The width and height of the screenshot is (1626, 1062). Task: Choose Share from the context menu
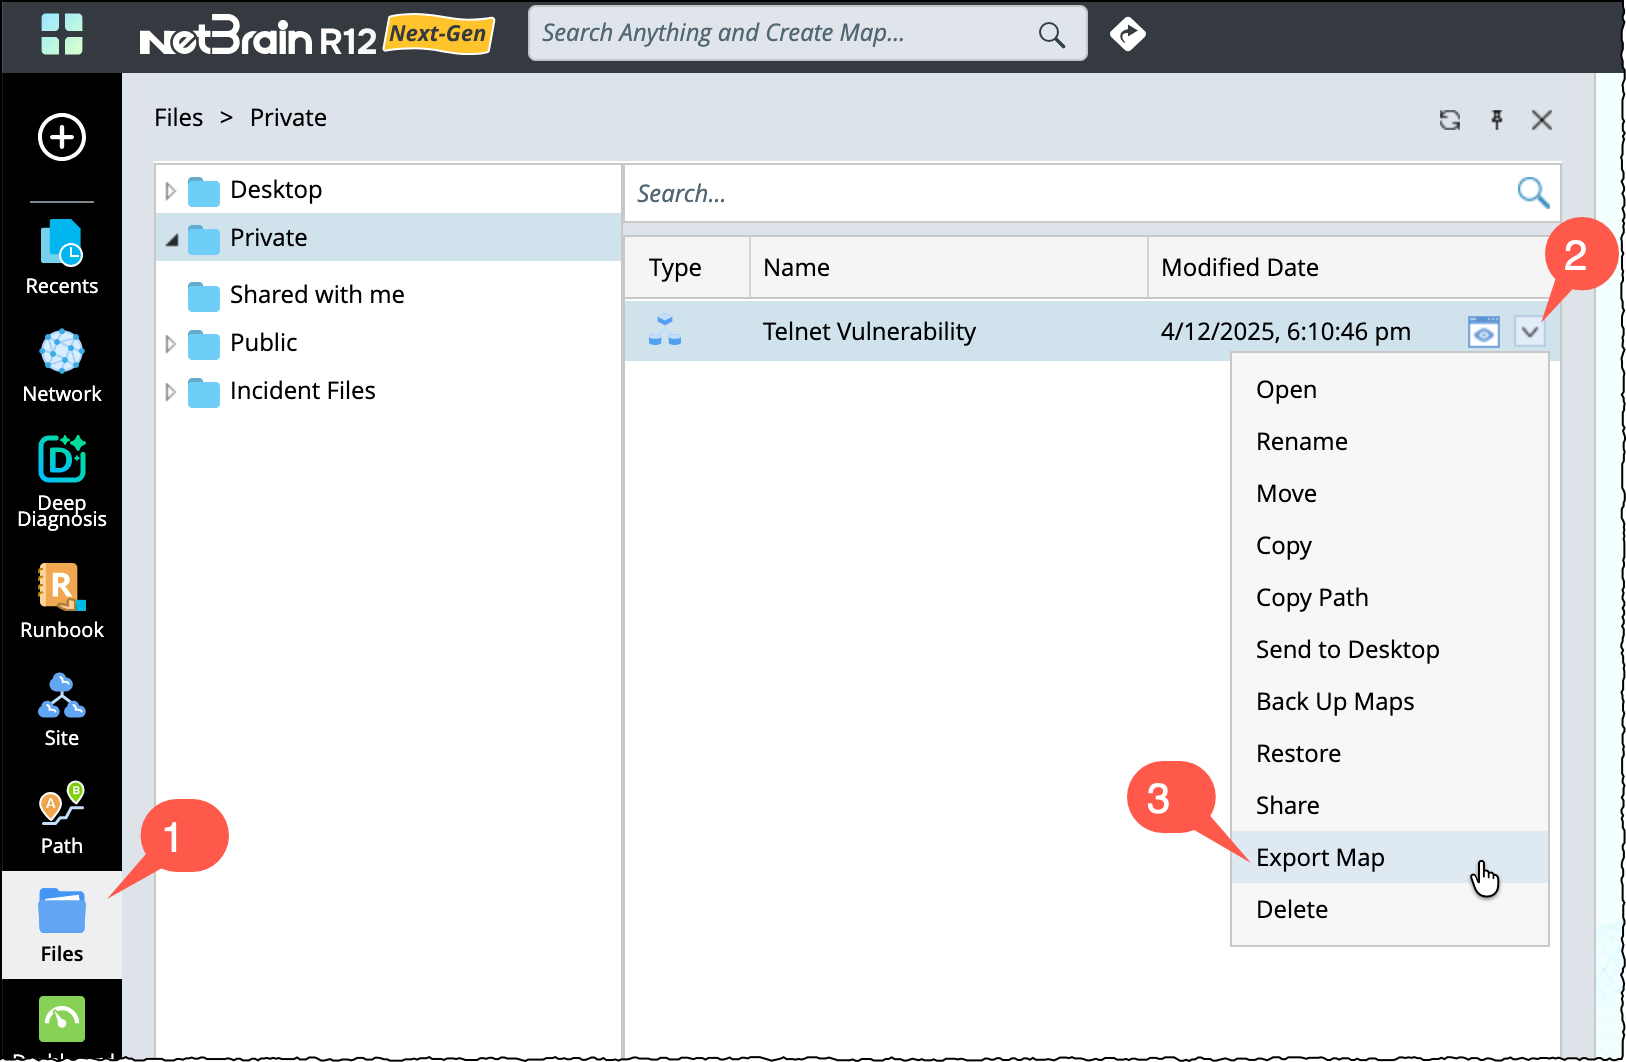(x=1389, y=805)
